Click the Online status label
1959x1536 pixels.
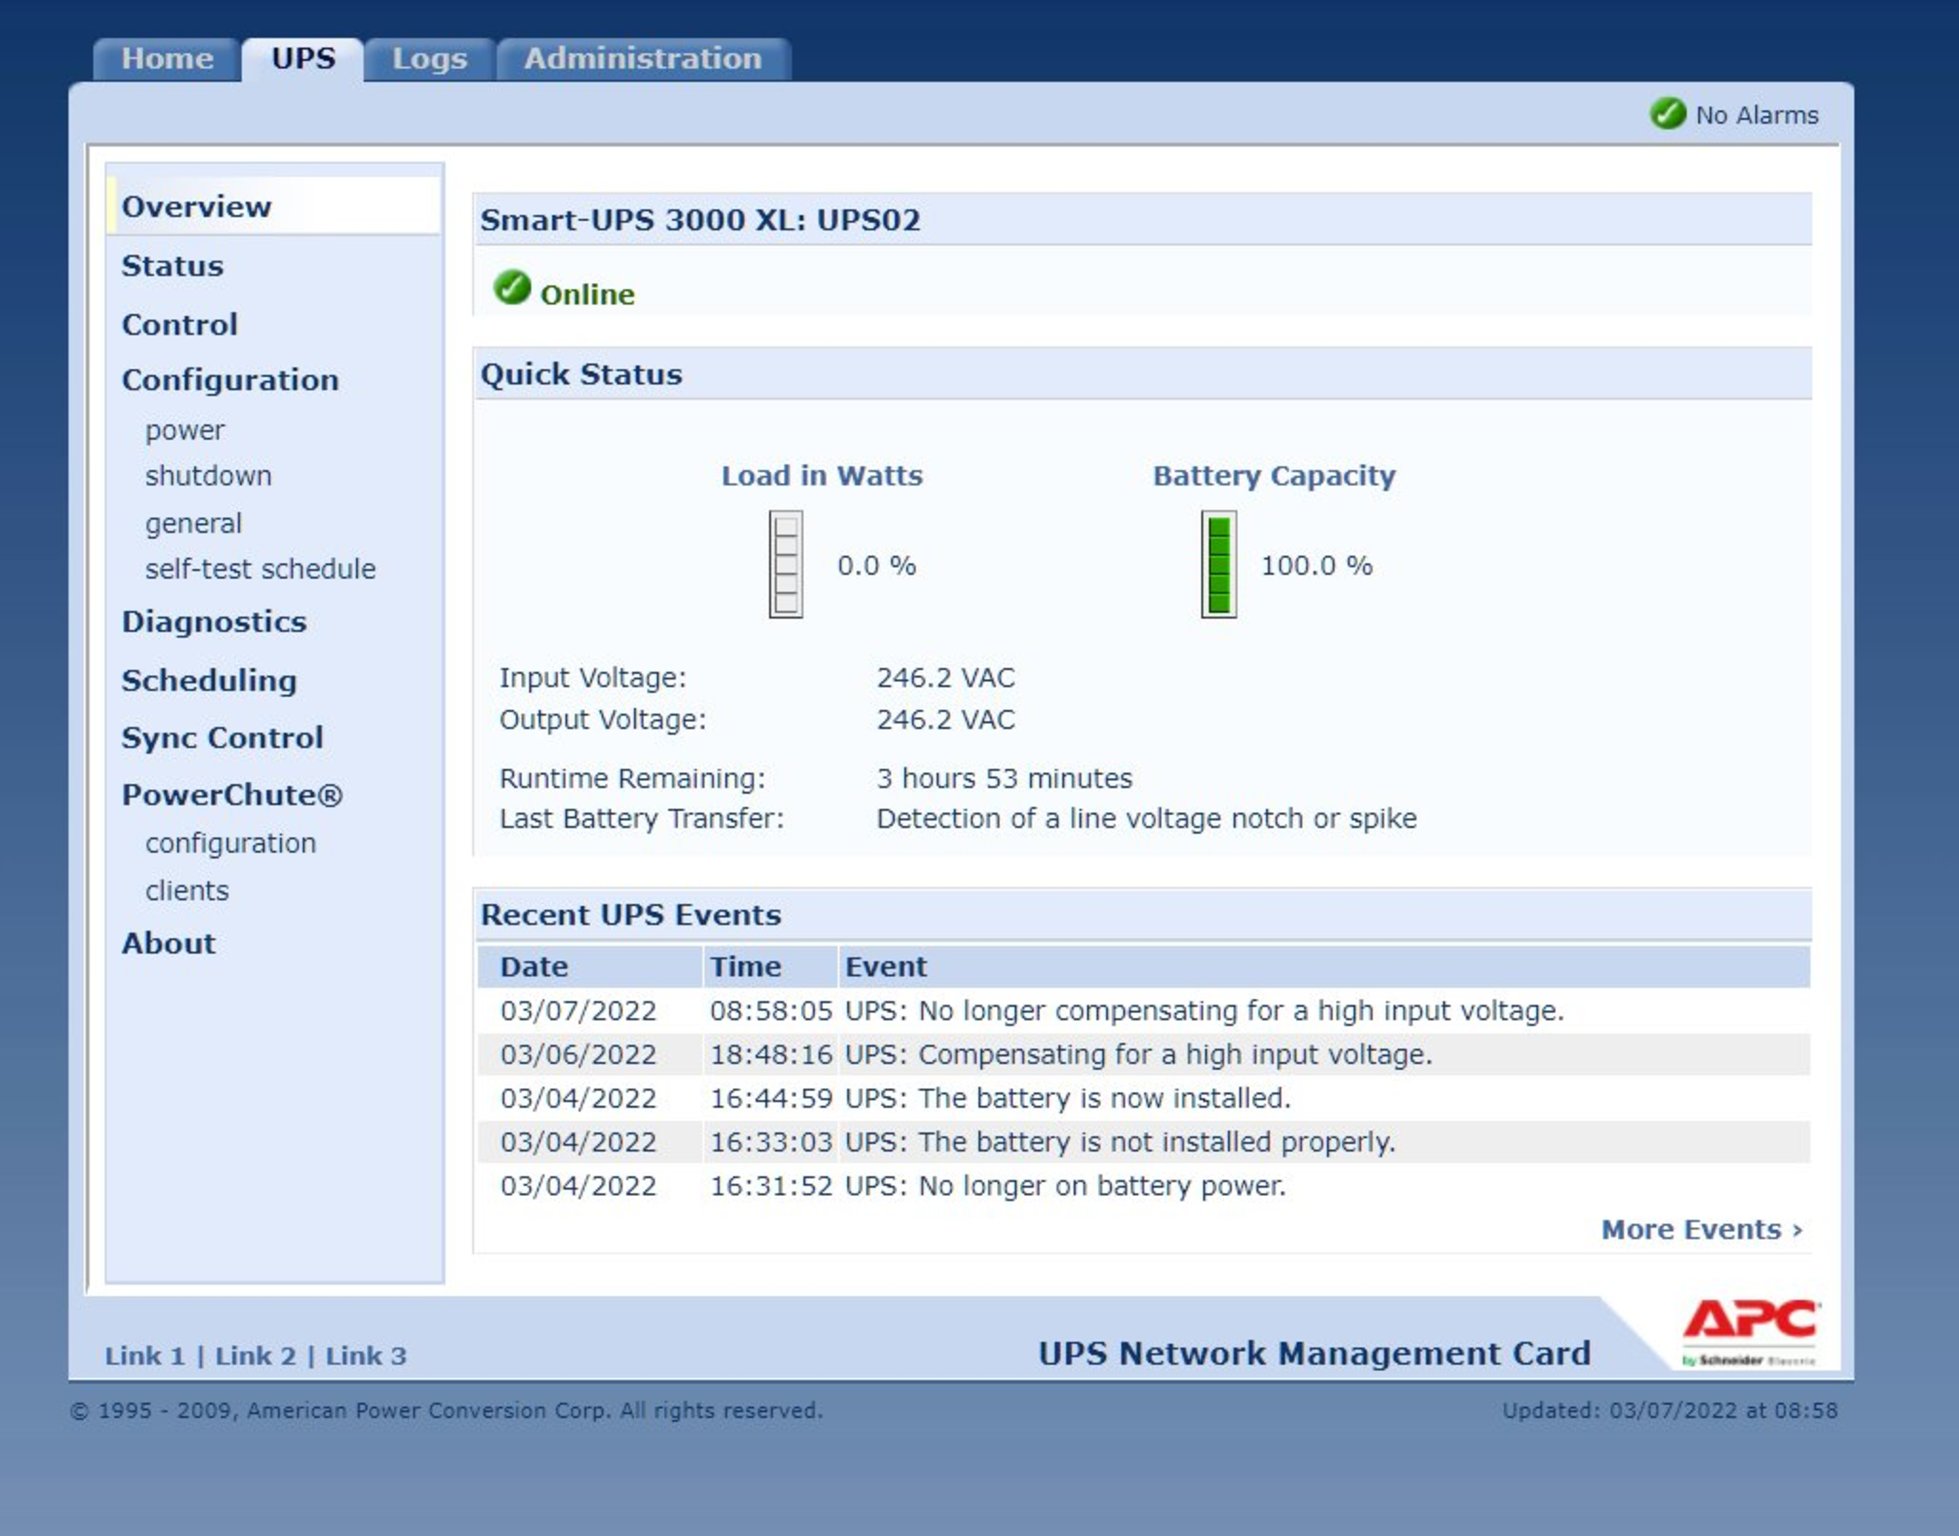point(587,295)
